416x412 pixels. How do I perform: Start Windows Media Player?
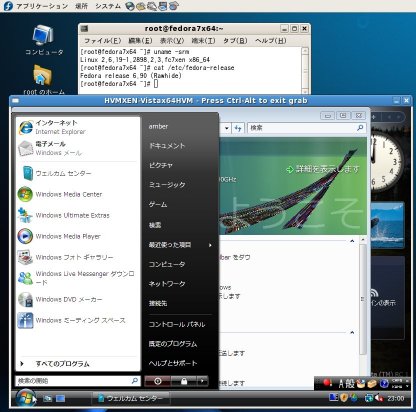[78, 236]
